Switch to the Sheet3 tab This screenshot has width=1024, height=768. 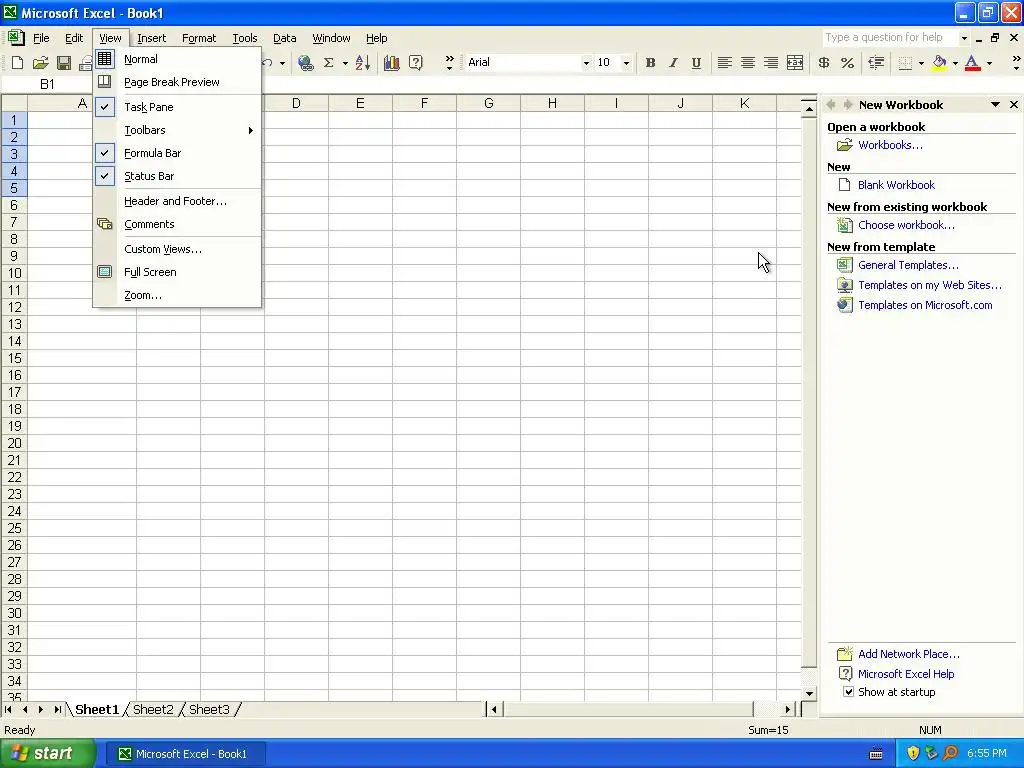click(209, 709)
